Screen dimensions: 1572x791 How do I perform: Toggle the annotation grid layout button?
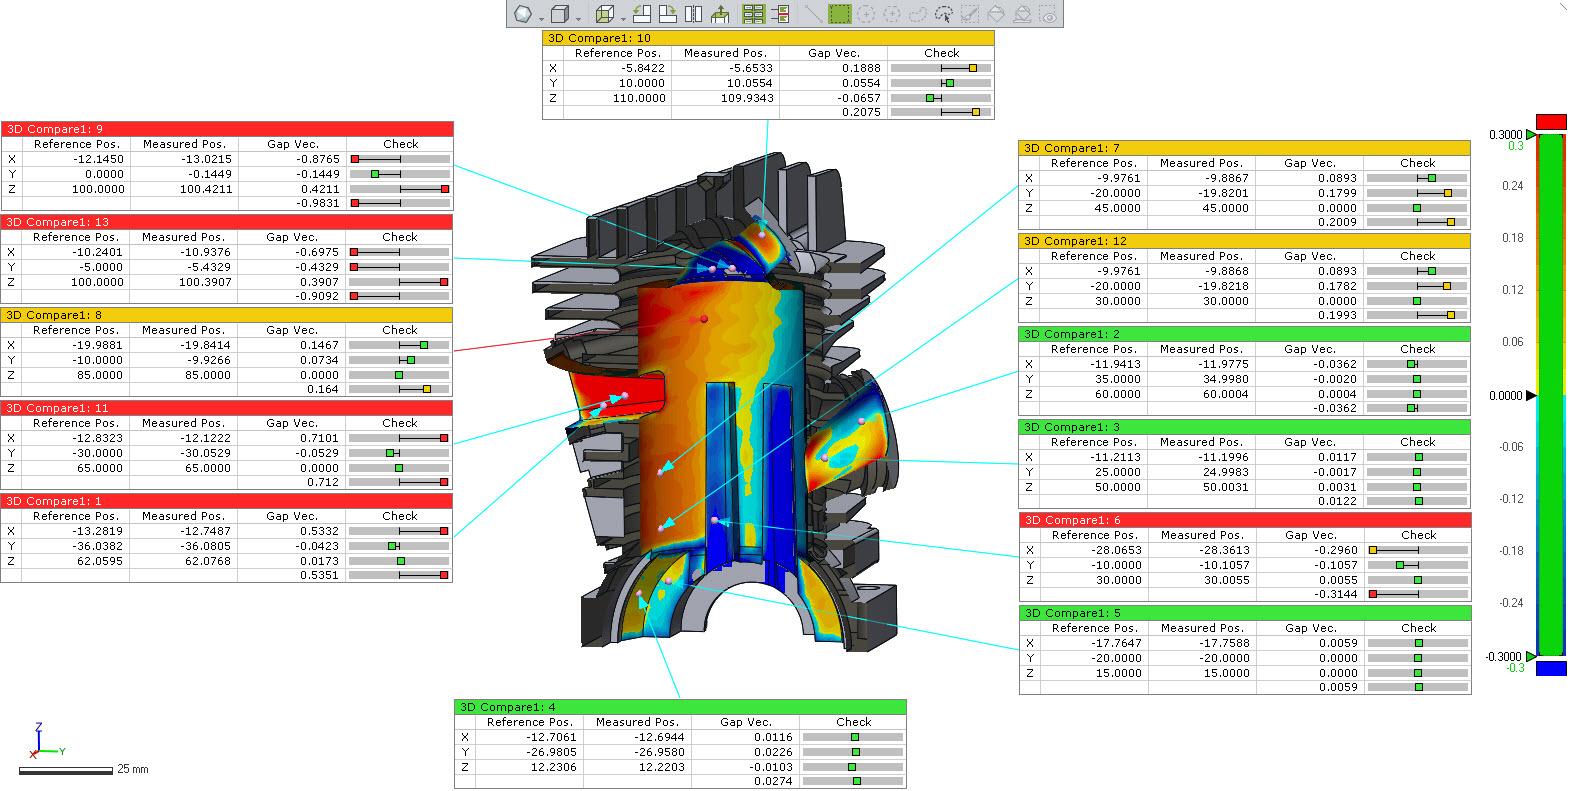tap(753, 14)
